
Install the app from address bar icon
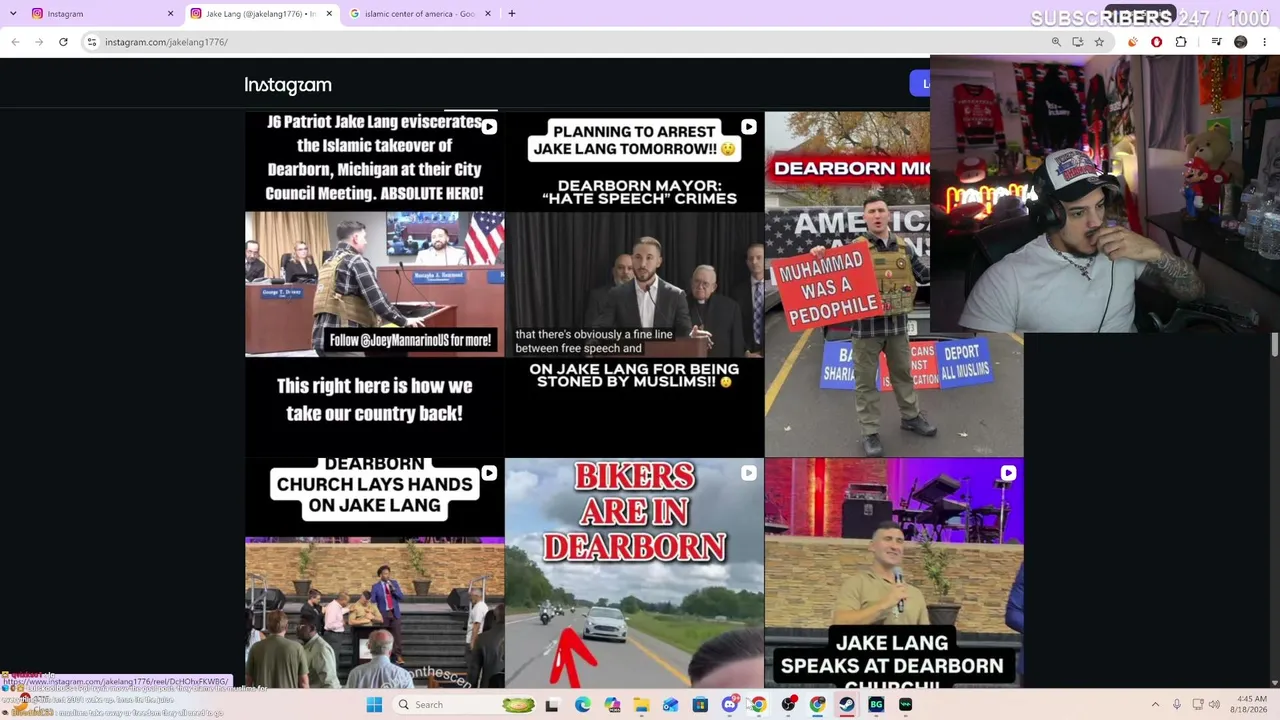click(x=1077, y=42)
